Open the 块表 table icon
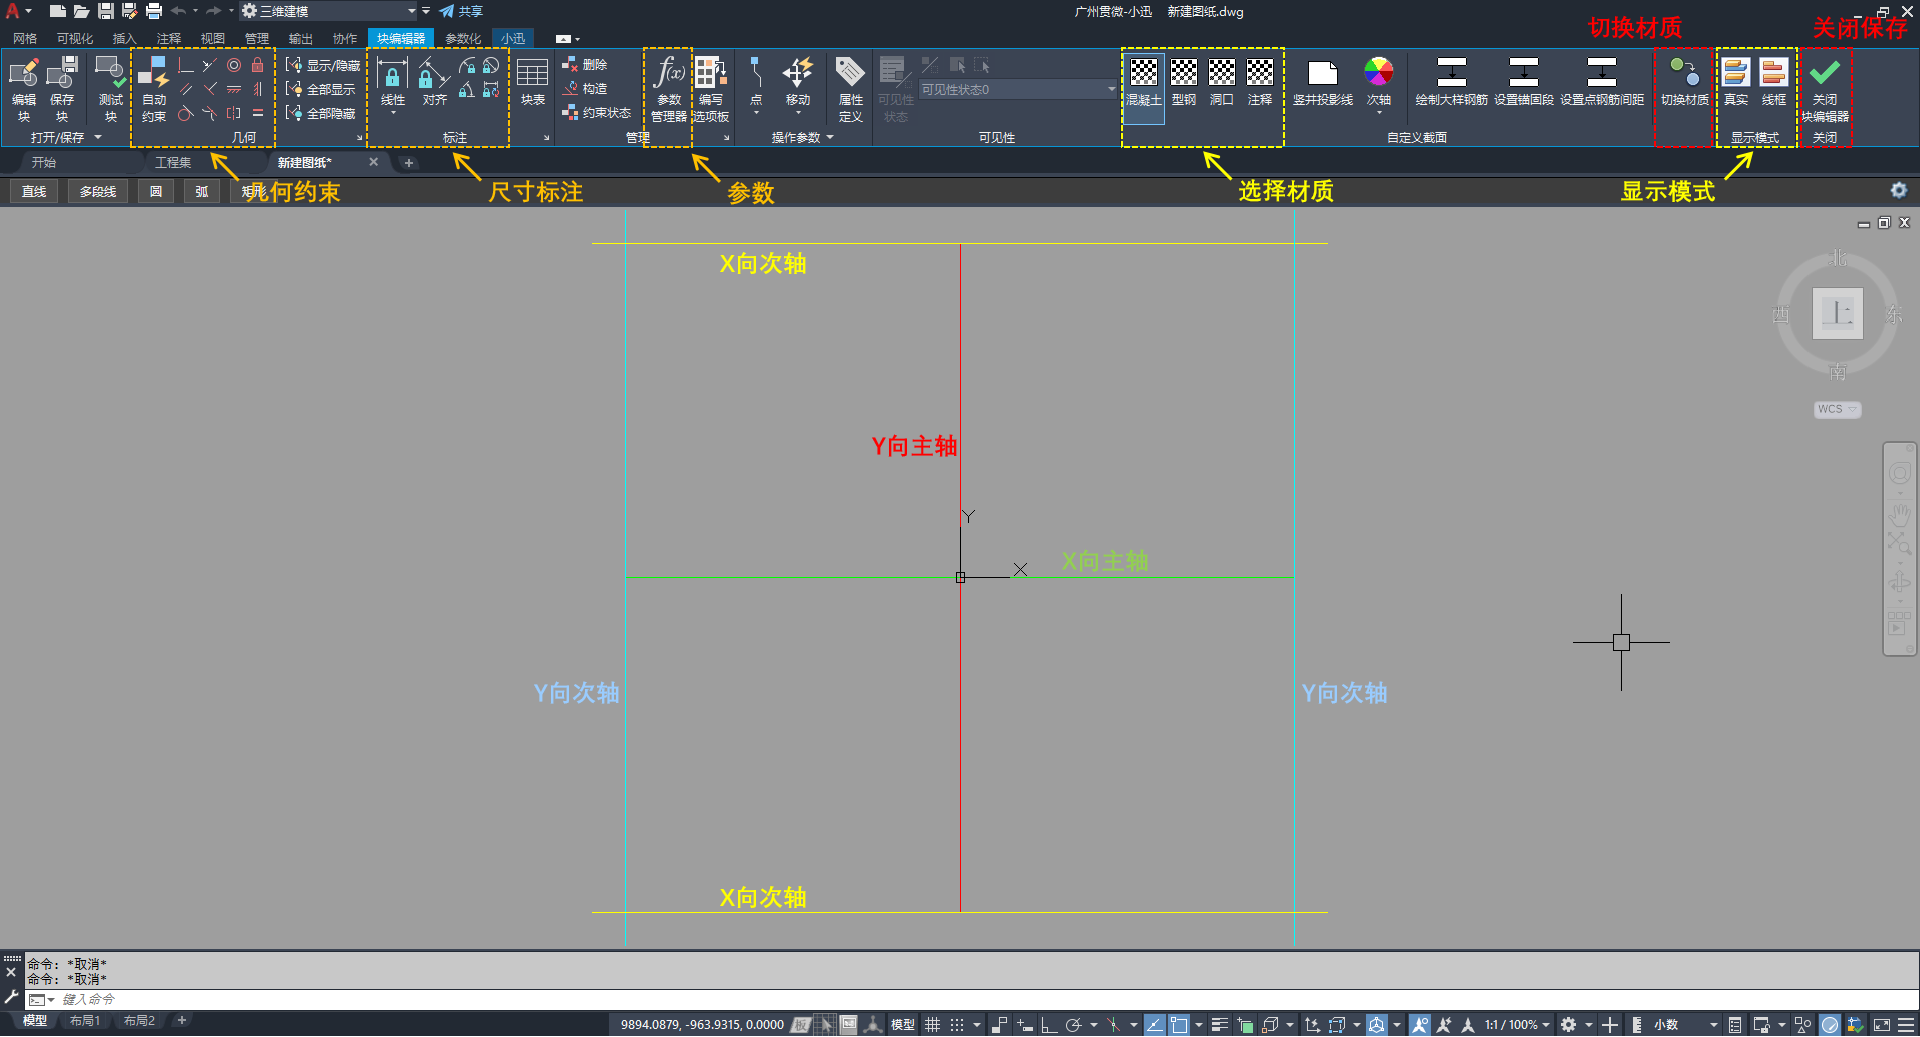Screen dimensions: 1920x1037 coord(533,72)
